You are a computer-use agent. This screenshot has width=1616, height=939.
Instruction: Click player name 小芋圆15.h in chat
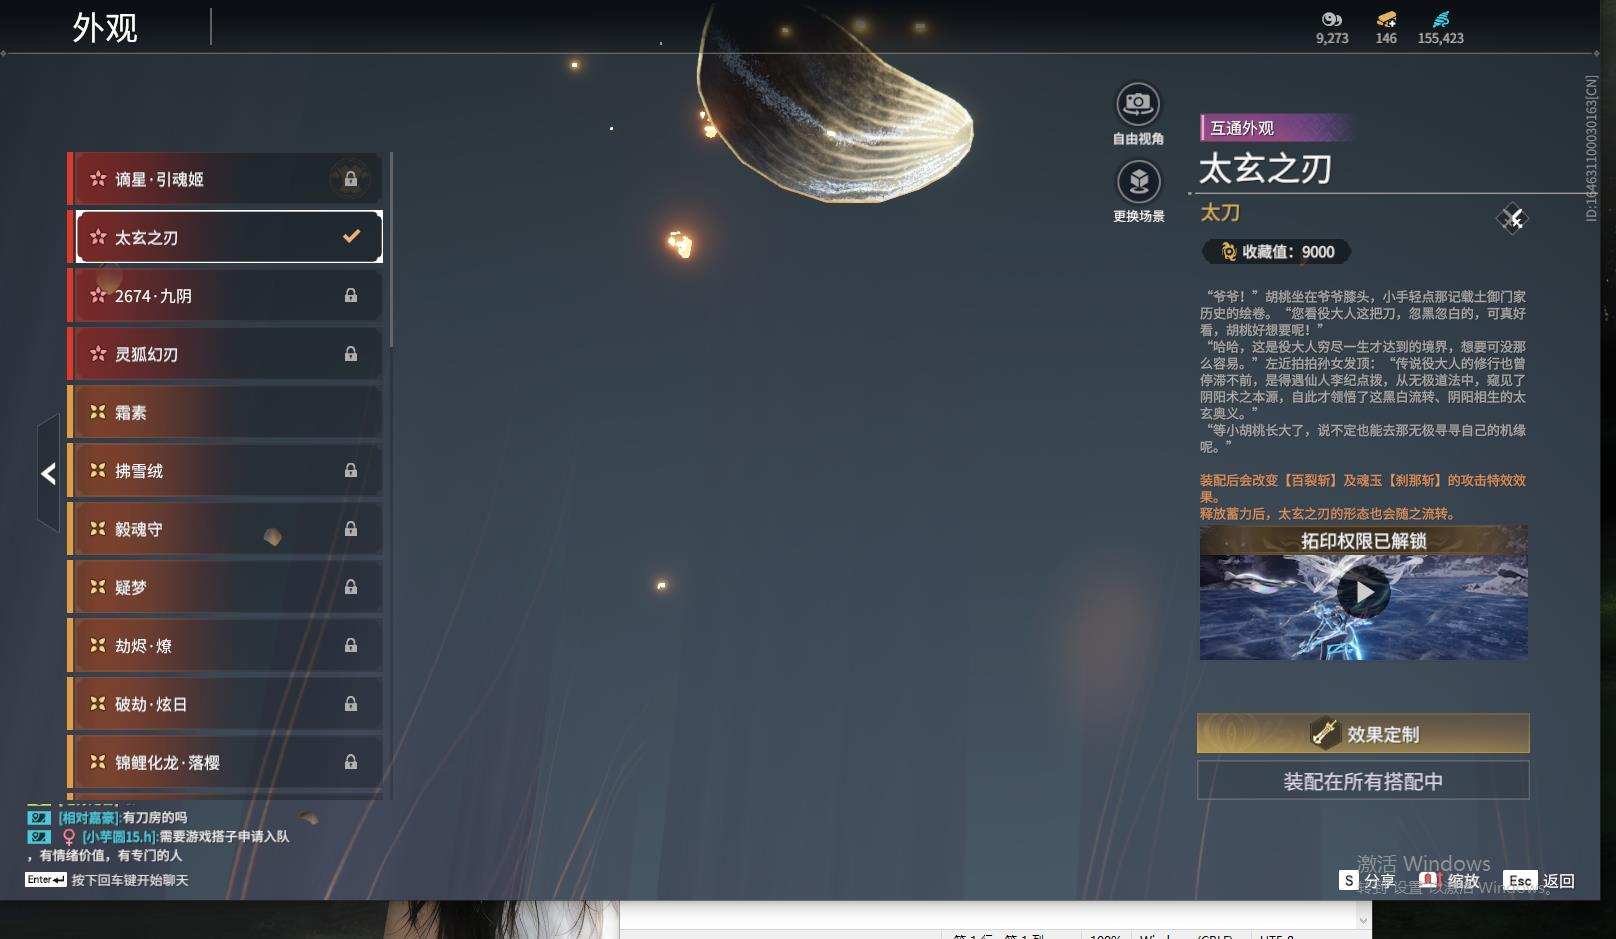pos(119,836)
